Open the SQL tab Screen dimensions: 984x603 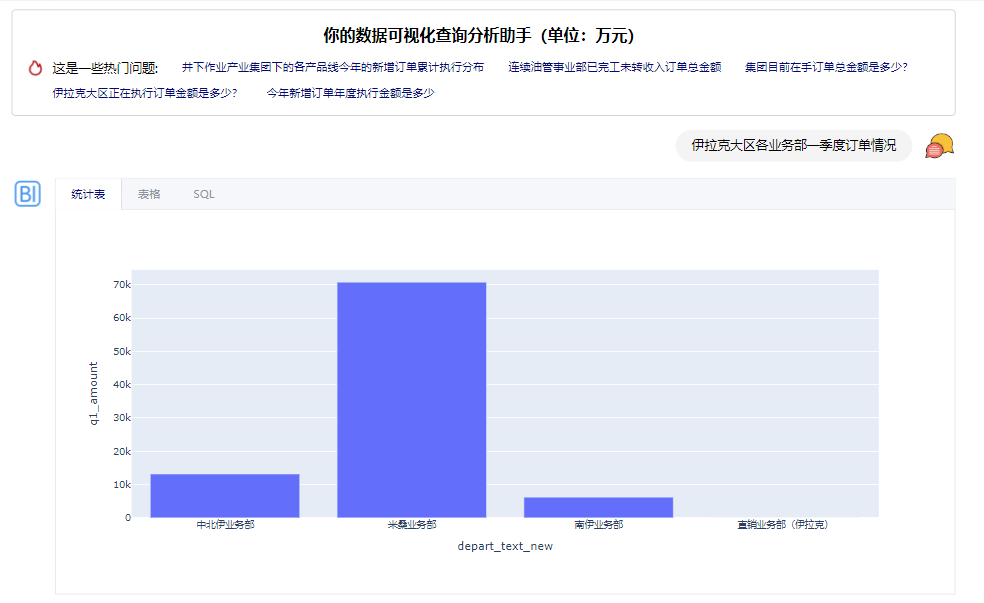click(x=204, y=194)
